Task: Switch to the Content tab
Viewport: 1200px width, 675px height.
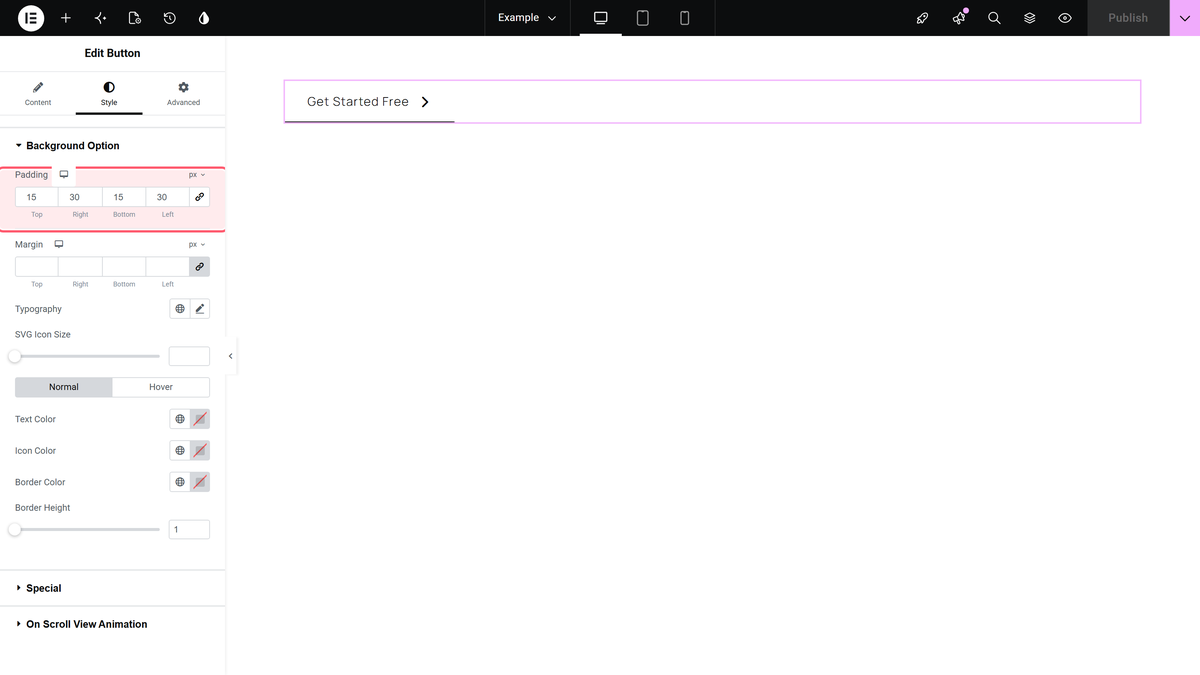Action: [38, 94]
